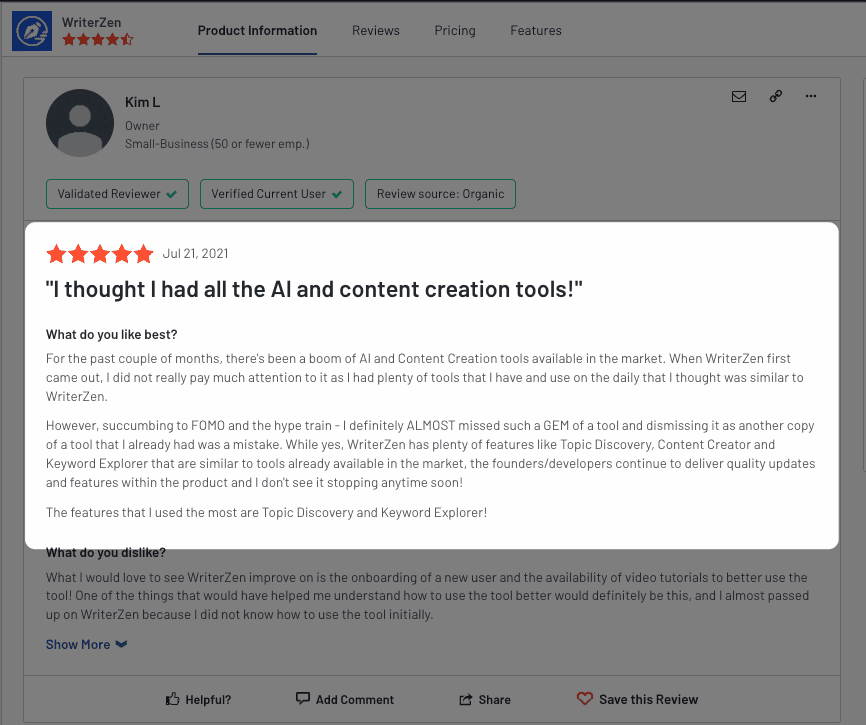
Task: Open the Pricing tab
Action: (455, 30)
